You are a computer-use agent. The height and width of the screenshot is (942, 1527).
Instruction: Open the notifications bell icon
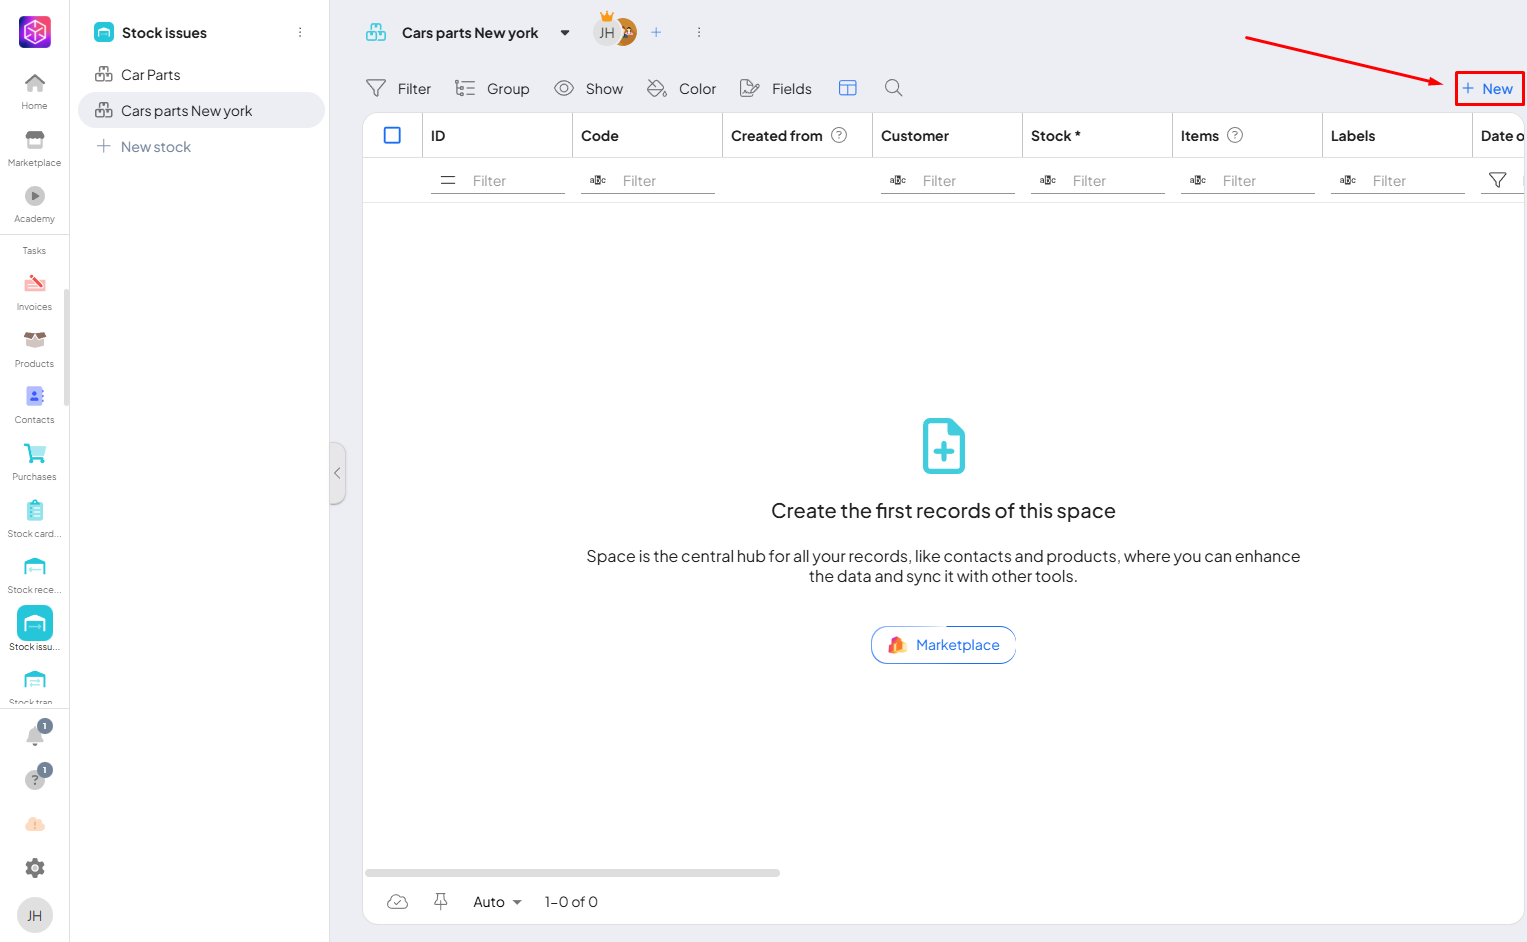(x=35, y=736)
